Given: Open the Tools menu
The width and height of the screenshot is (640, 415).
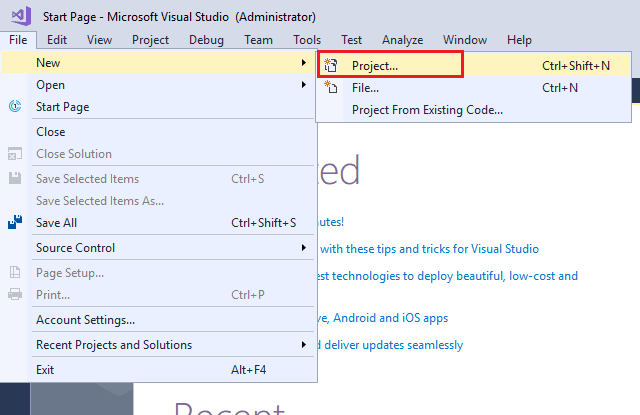Looking at the screenshot, I should 307,40.
